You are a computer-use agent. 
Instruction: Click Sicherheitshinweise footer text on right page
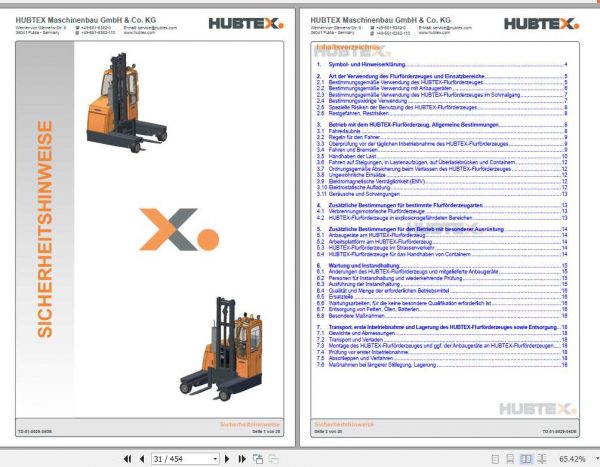344,425
